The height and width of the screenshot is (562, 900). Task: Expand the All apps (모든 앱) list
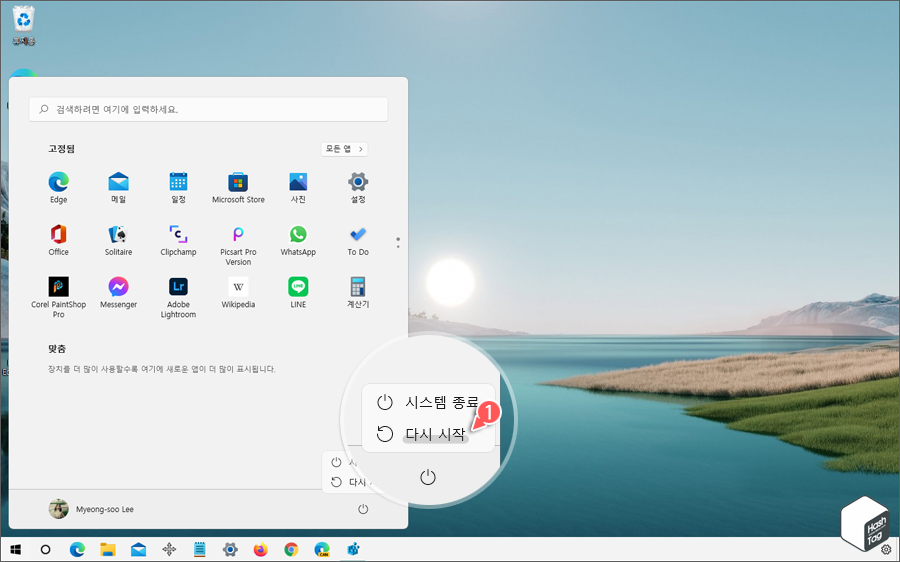344,149
